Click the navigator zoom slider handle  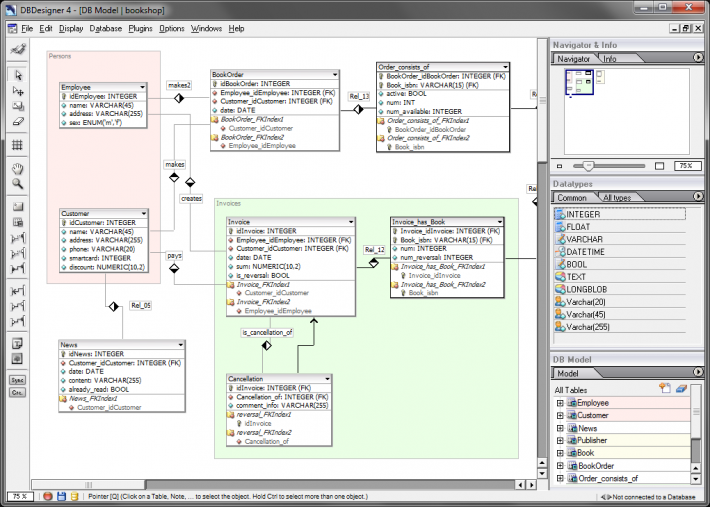tap(588, 166)
